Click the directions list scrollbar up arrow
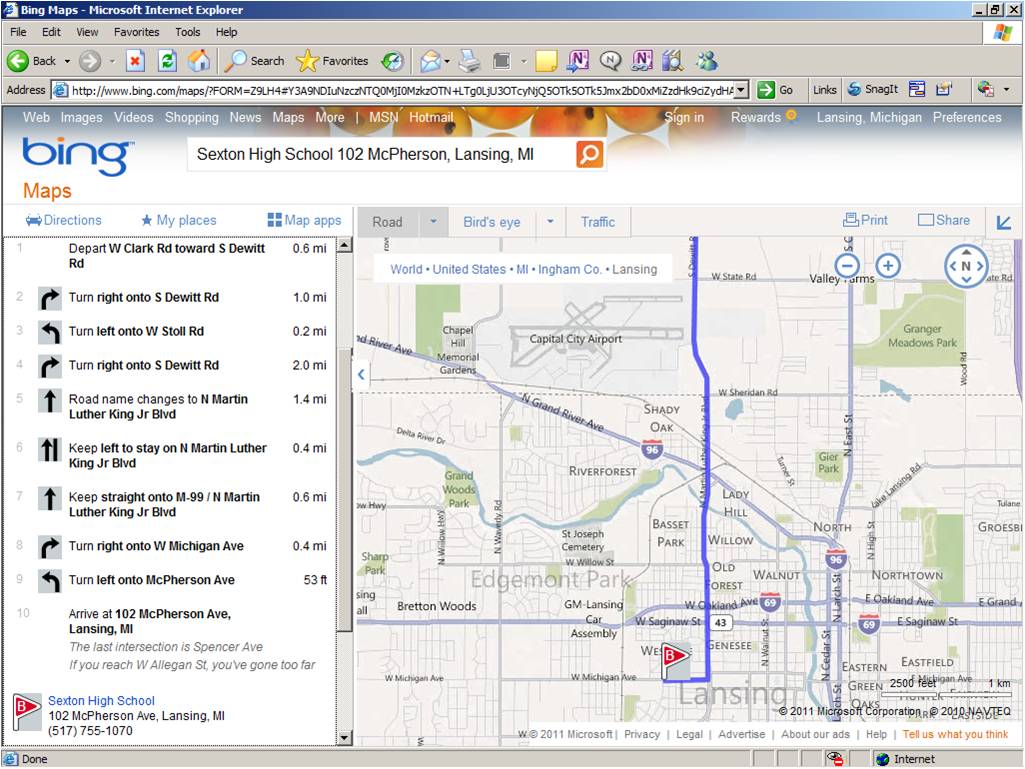This screenshot has width=1025, height=769. 344,246
